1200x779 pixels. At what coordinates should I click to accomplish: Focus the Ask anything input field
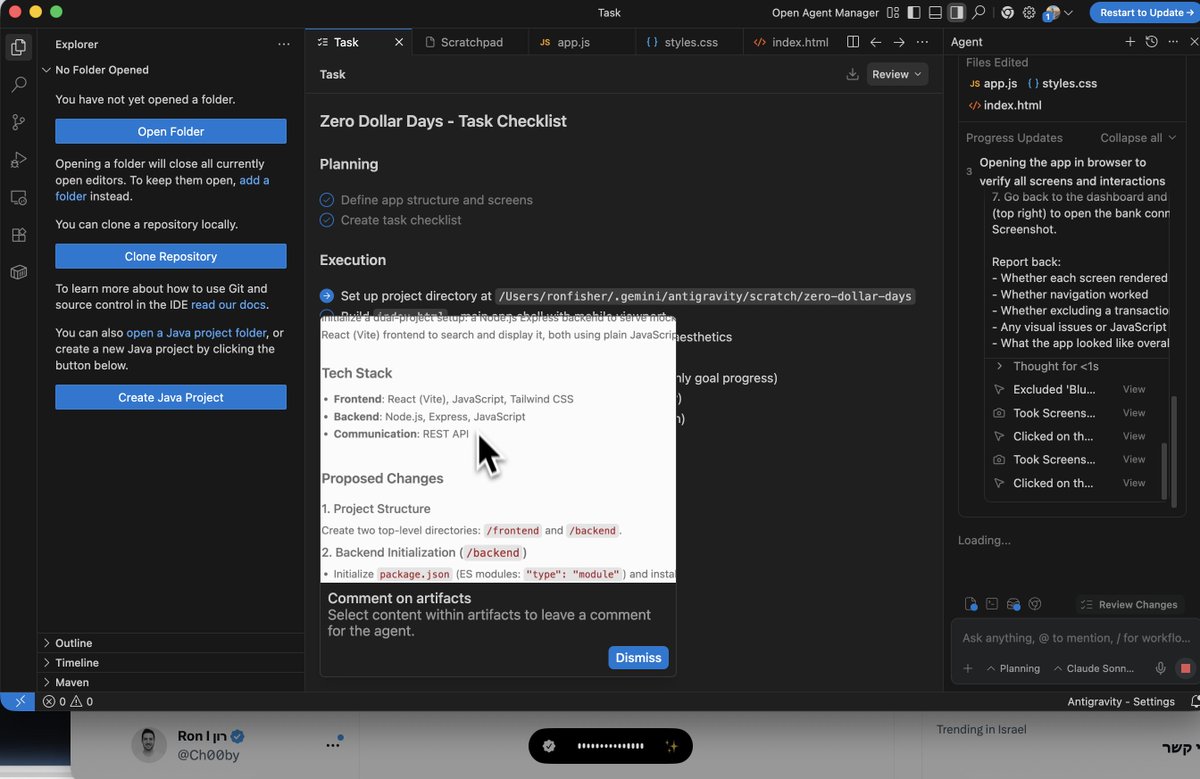1075,638
